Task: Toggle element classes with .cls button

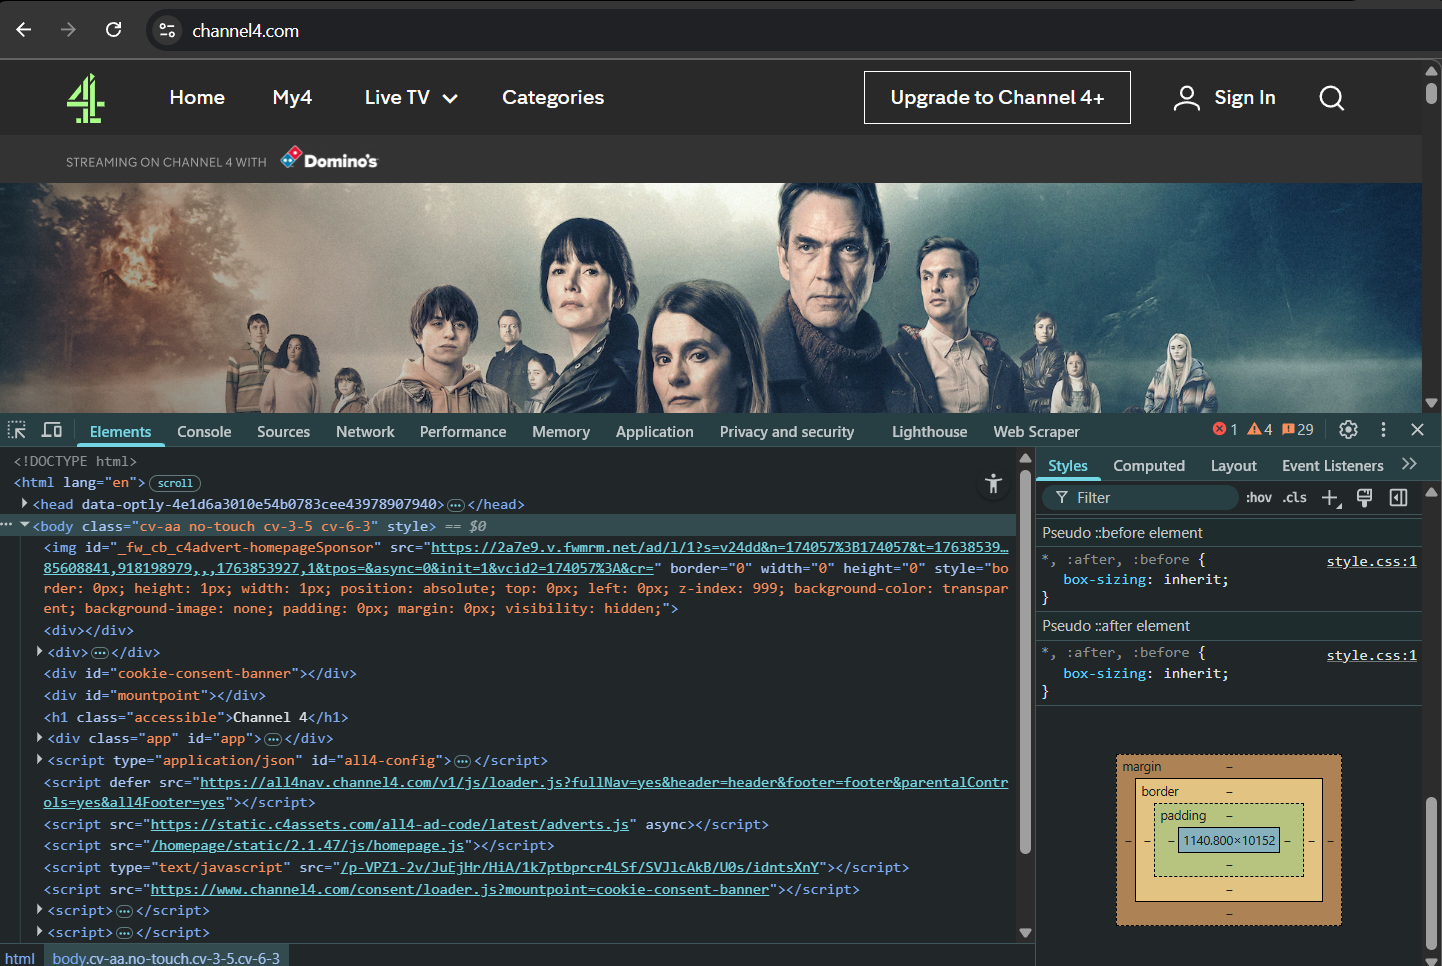Action: pyautogui.click(x=1294, y=497)
